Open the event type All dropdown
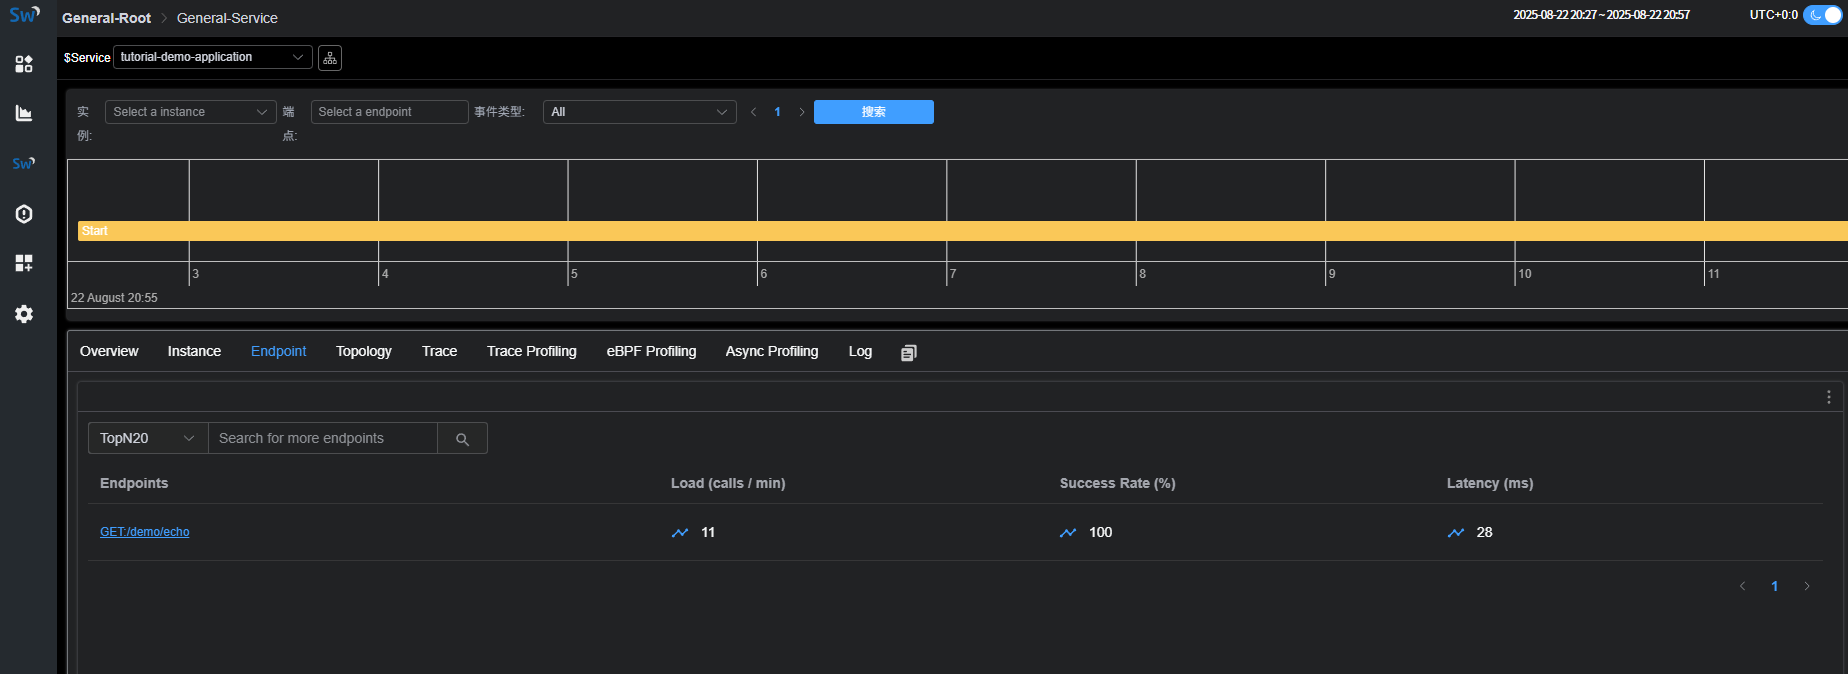Image resolution: width=1848 pixels, height=674 pixels. (640, 112)
